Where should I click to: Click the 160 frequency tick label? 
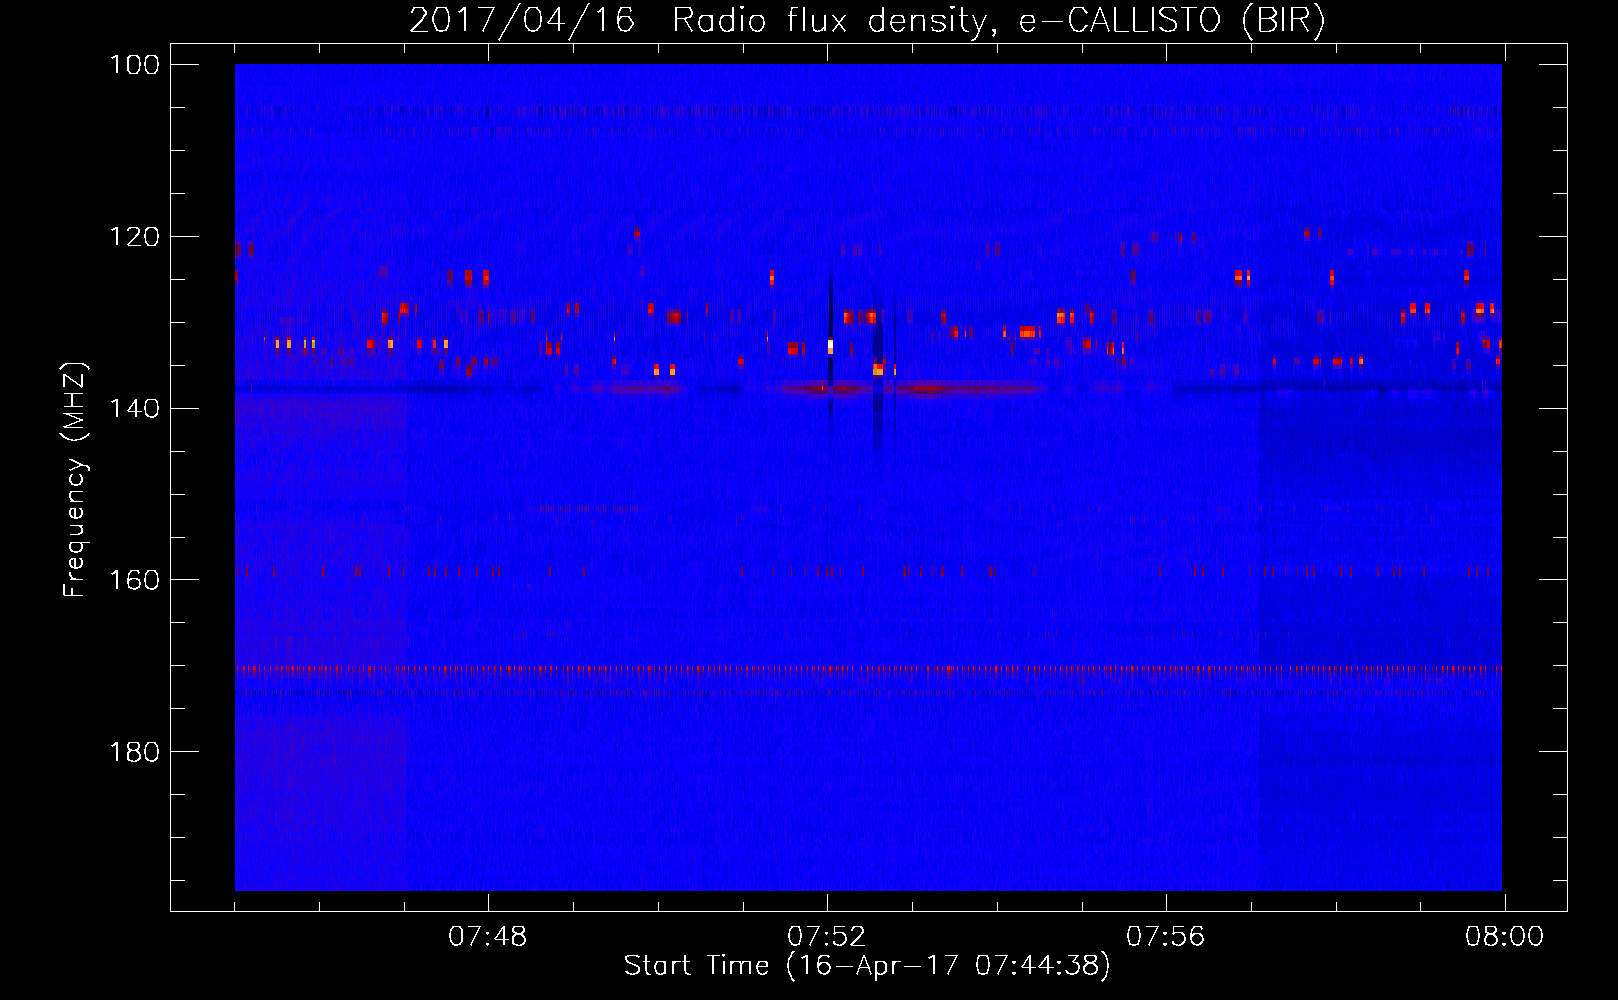(x=133, y=580)
